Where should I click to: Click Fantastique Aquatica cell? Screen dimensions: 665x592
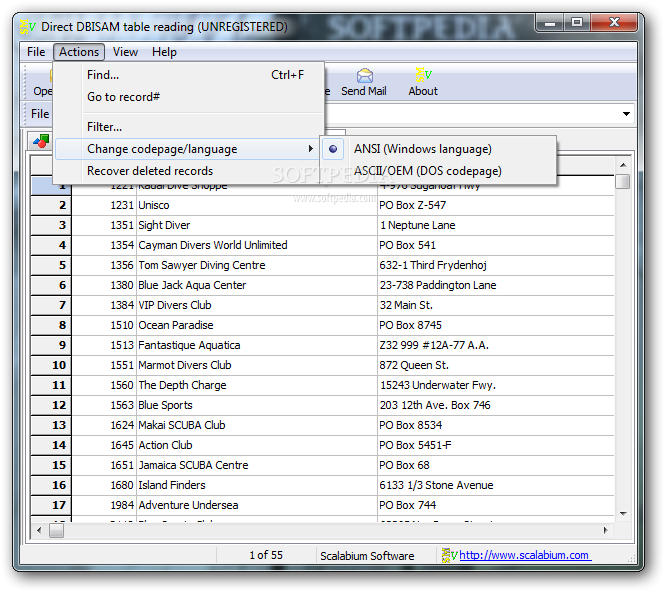tap(257, 345)
